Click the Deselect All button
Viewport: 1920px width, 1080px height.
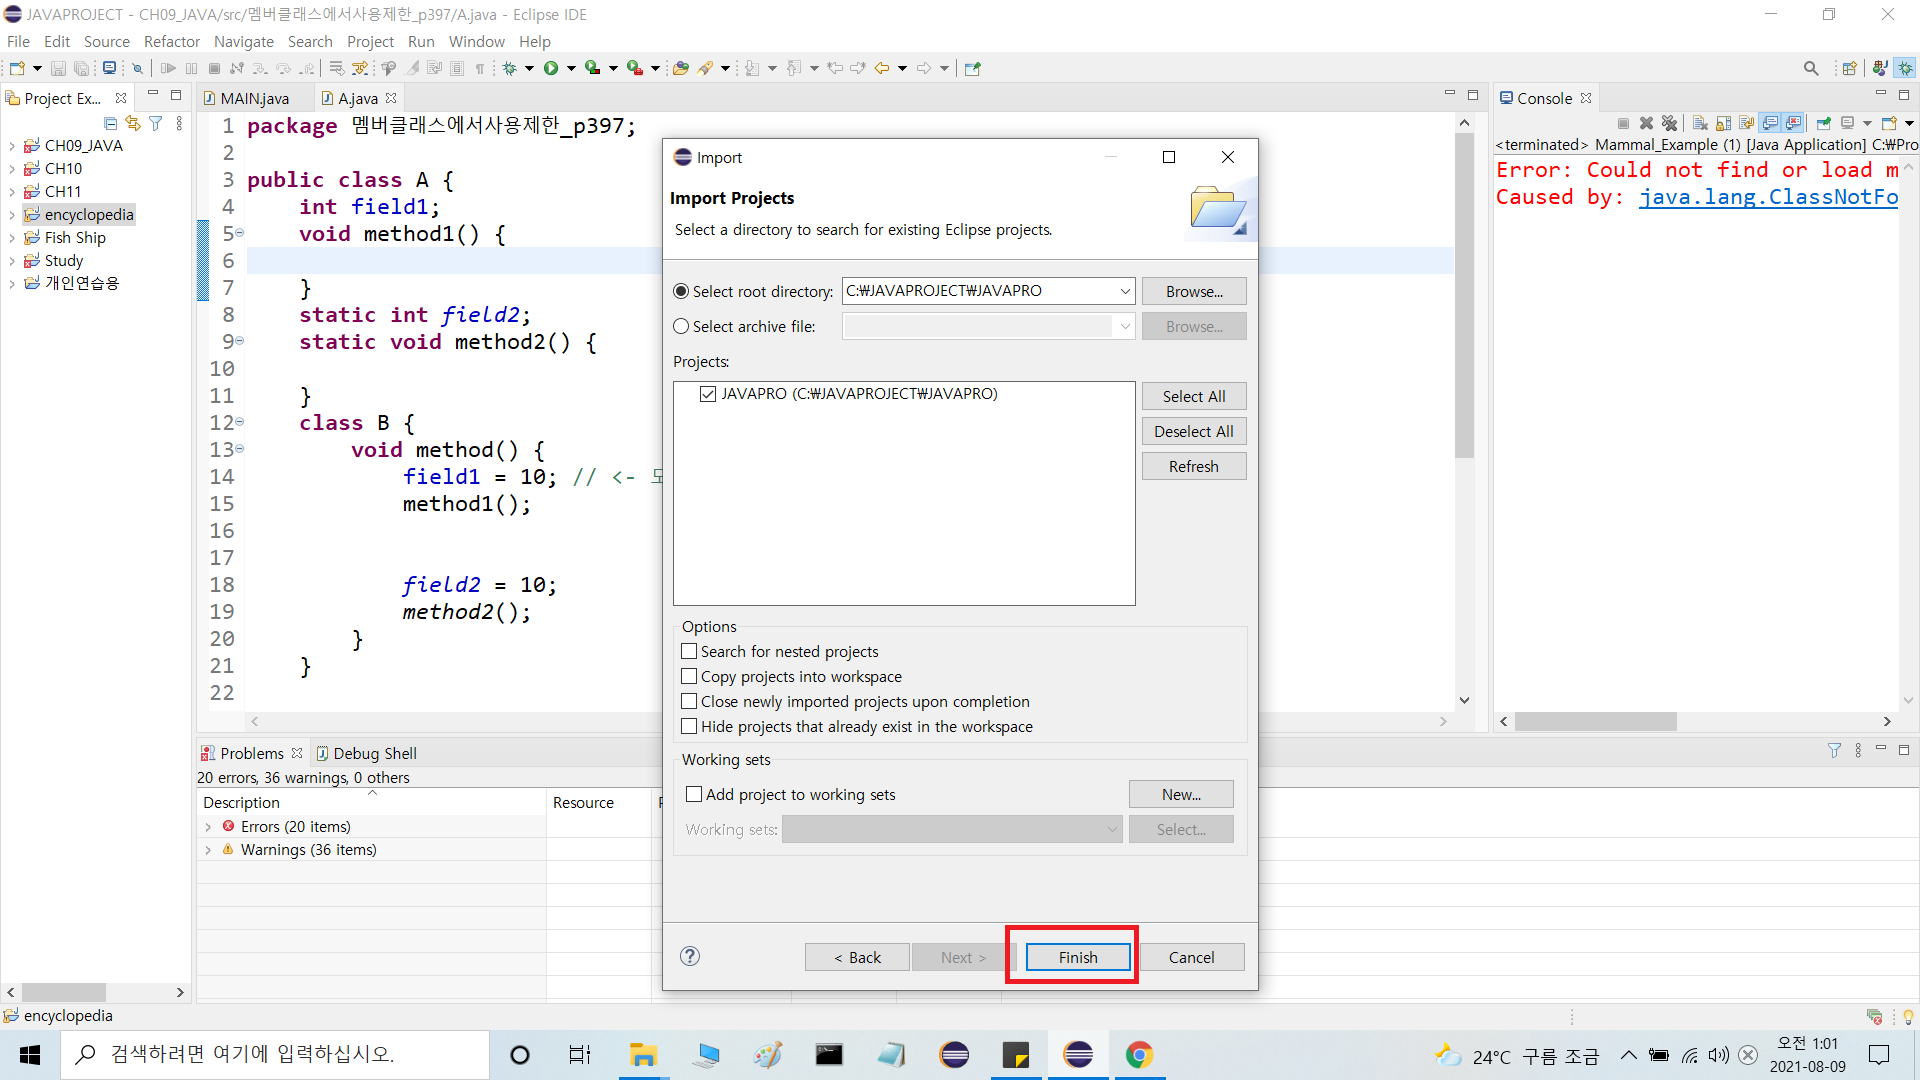[1193, 431]
